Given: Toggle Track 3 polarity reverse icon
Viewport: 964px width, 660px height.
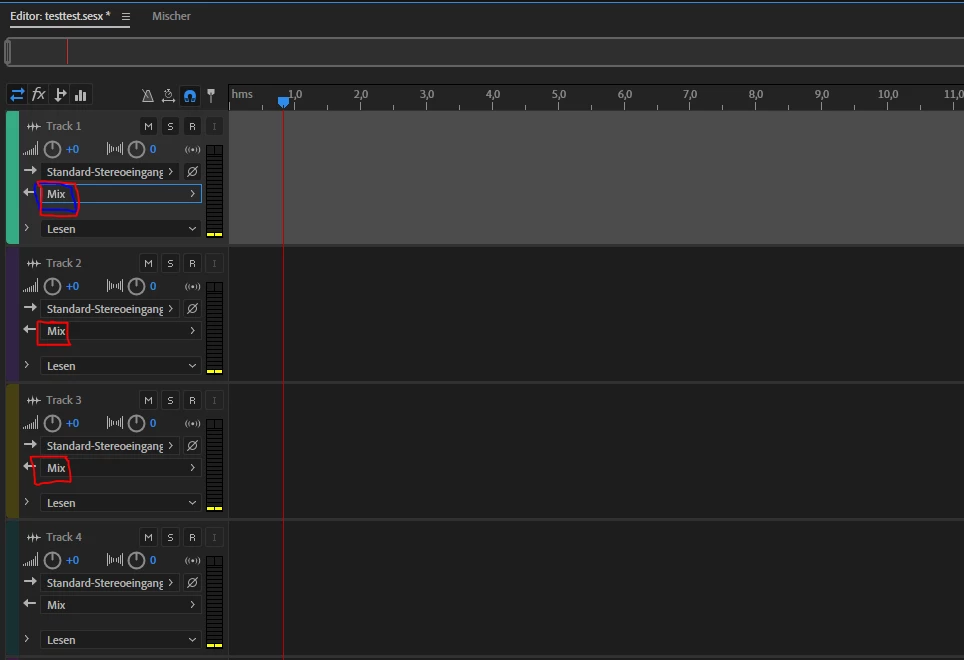Looking at the screenshot, I should coord(192,446).
